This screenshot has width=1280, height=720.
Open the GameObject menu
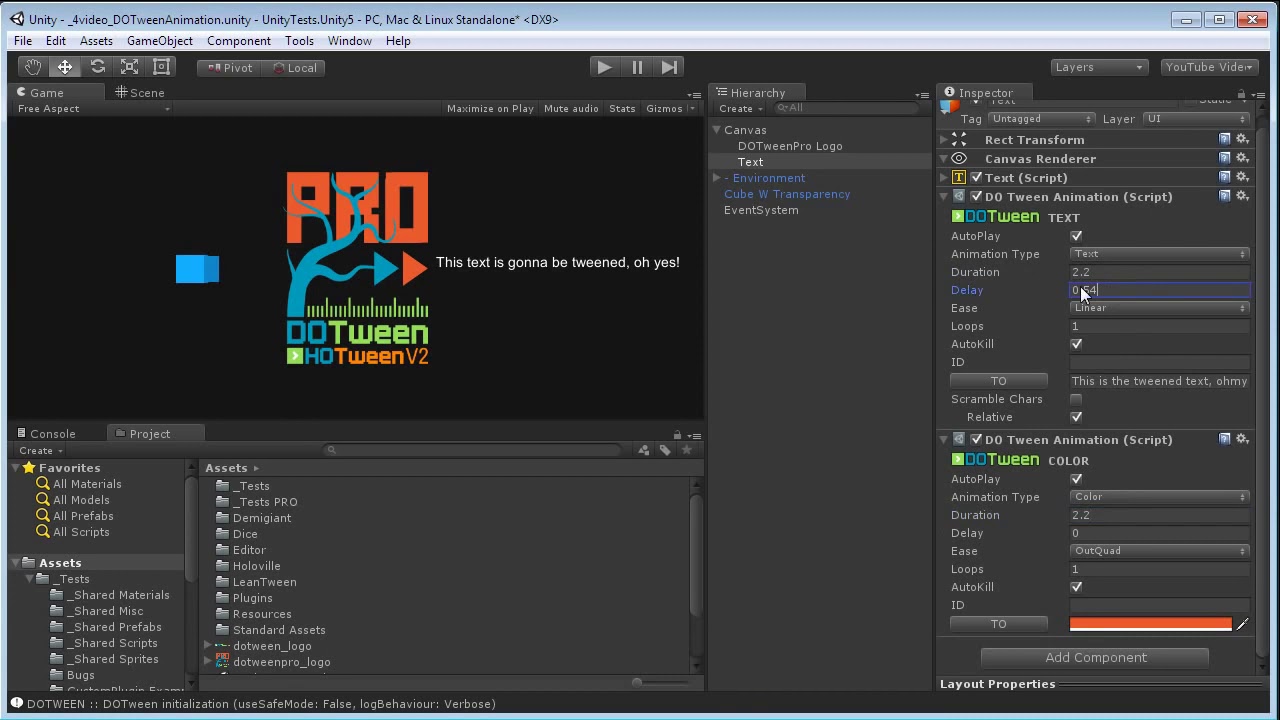coord(160,41)
